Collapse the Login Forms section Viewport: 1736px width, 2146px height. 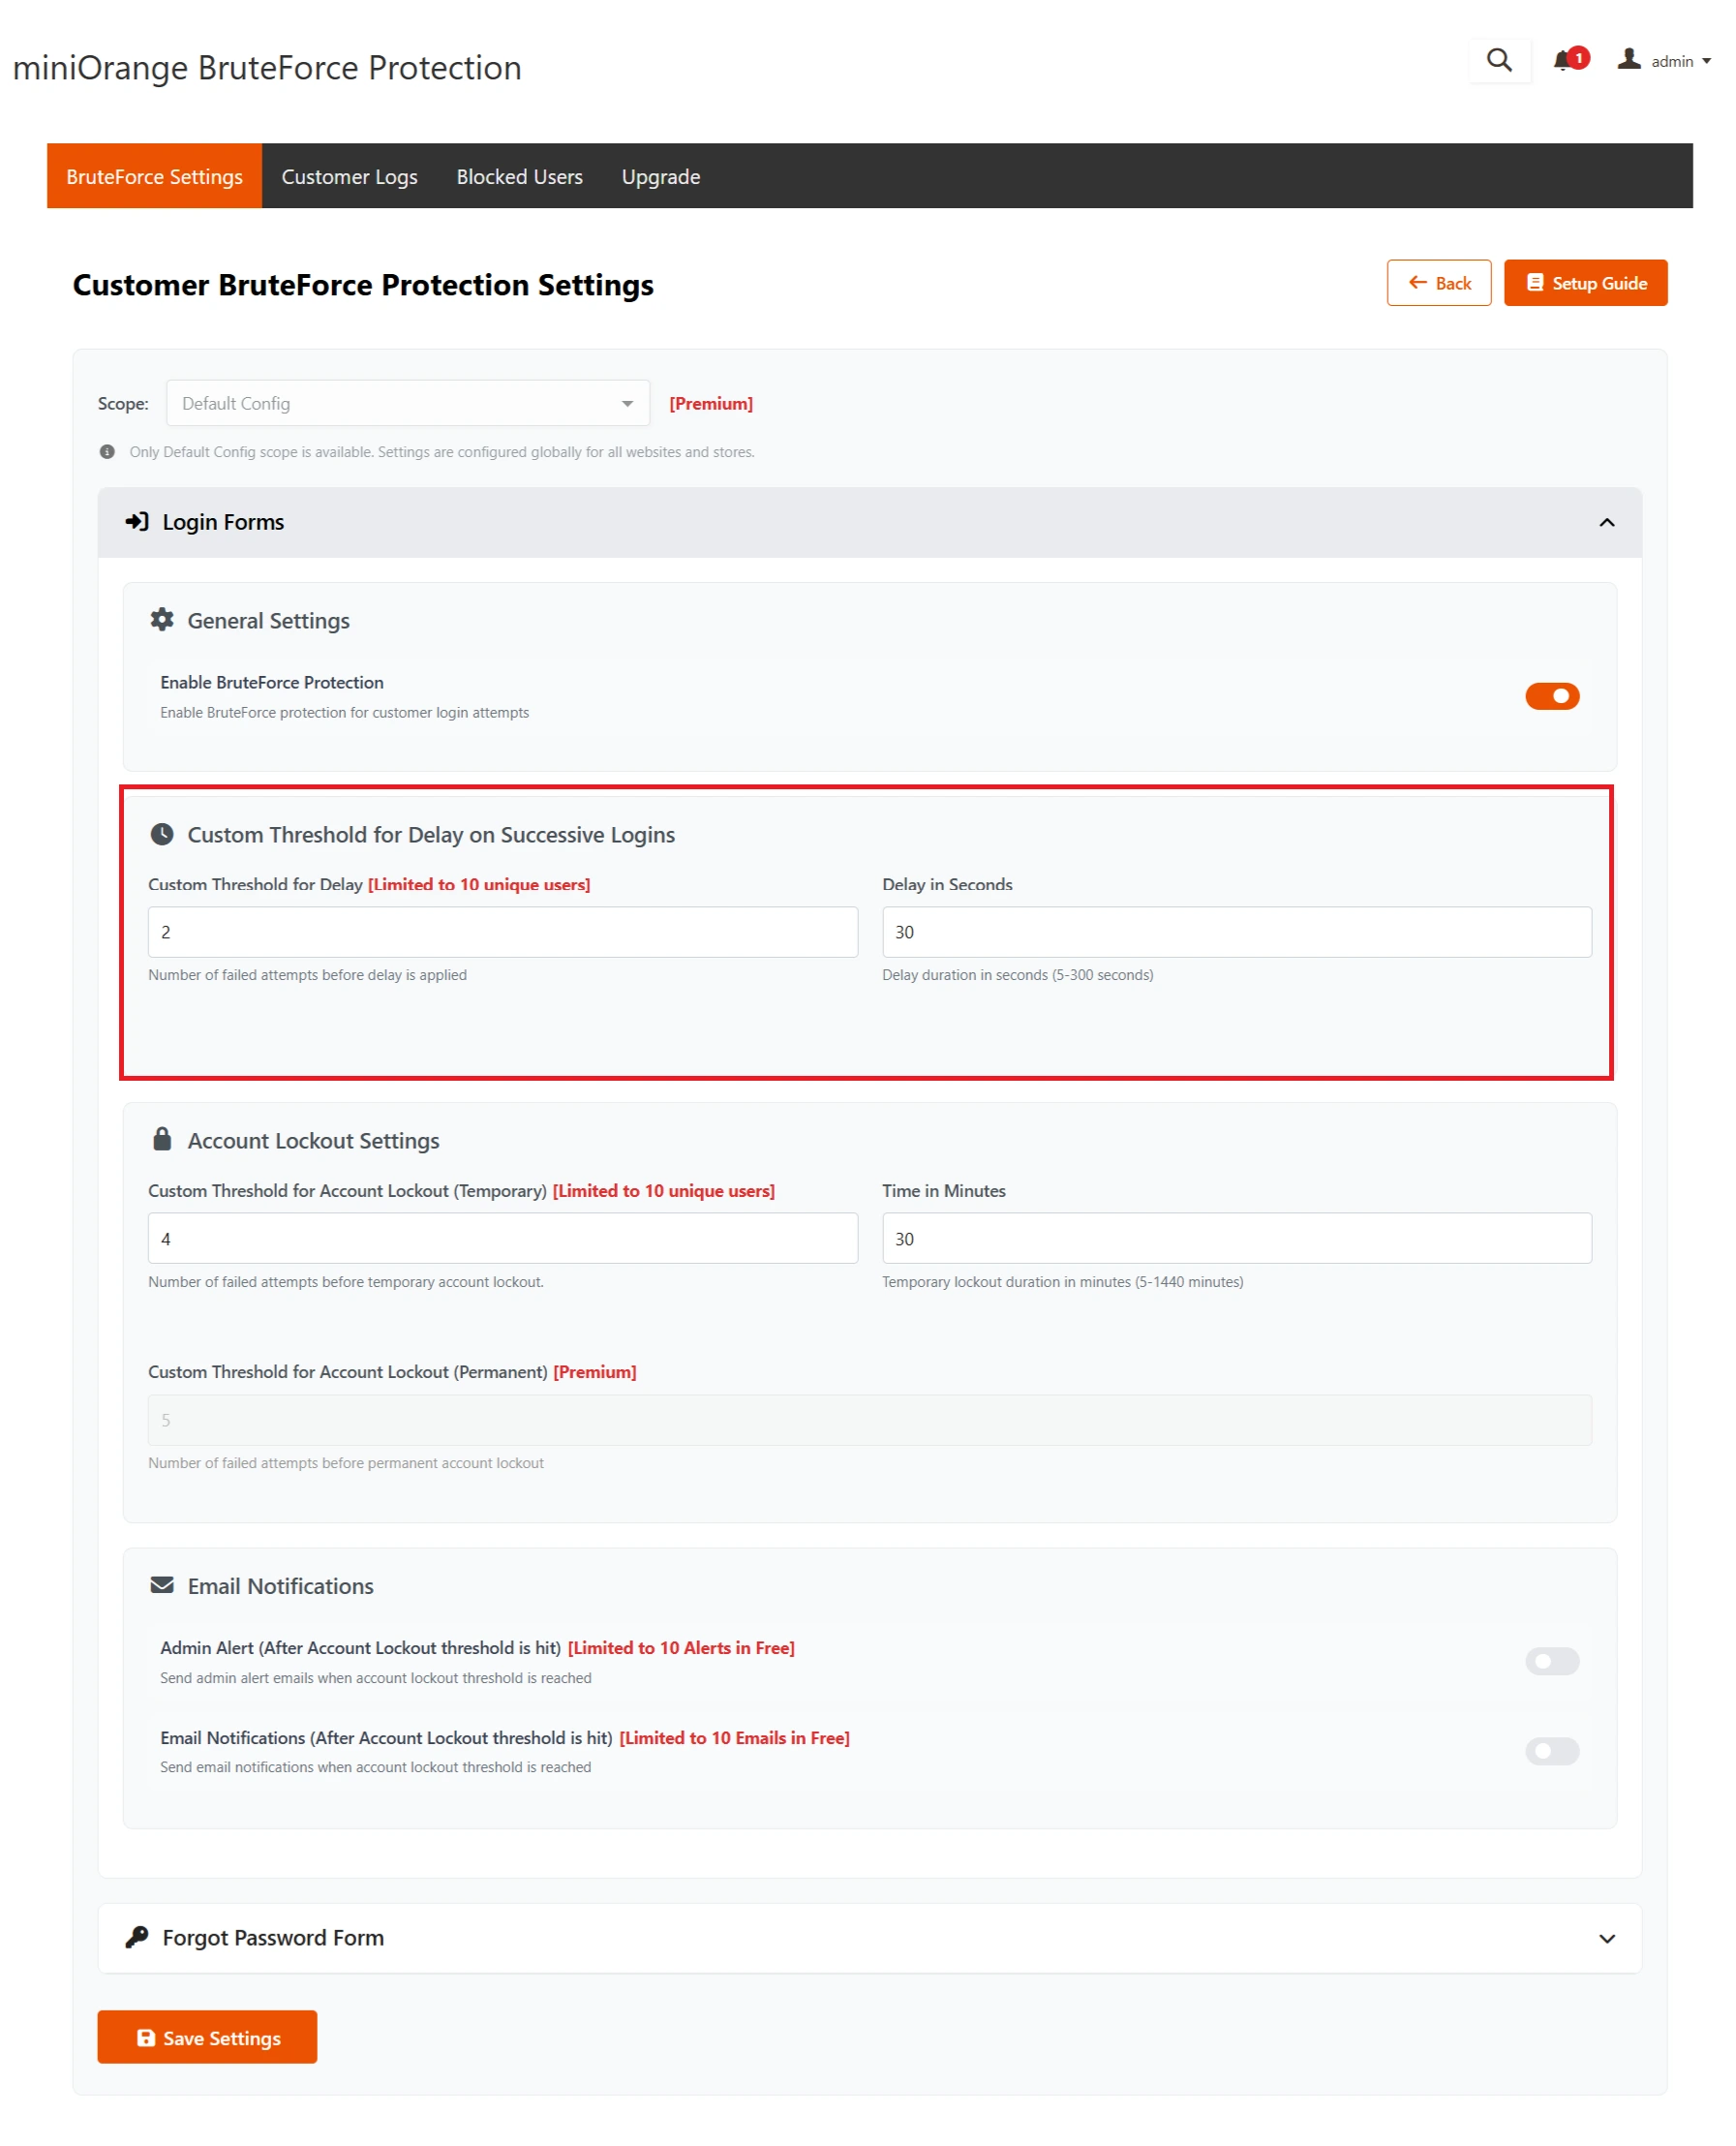[1607, 521]
